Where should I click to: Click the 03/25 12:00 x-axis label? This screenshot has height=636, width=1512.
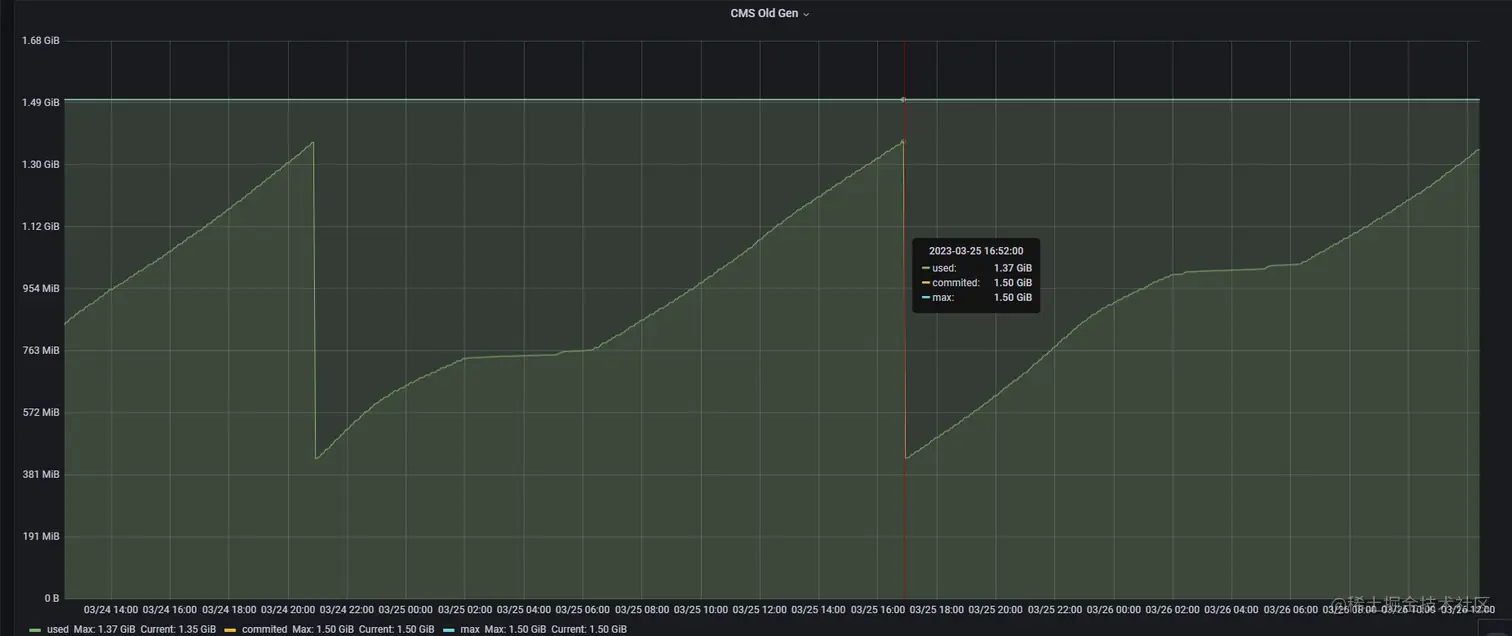[760, 609]
